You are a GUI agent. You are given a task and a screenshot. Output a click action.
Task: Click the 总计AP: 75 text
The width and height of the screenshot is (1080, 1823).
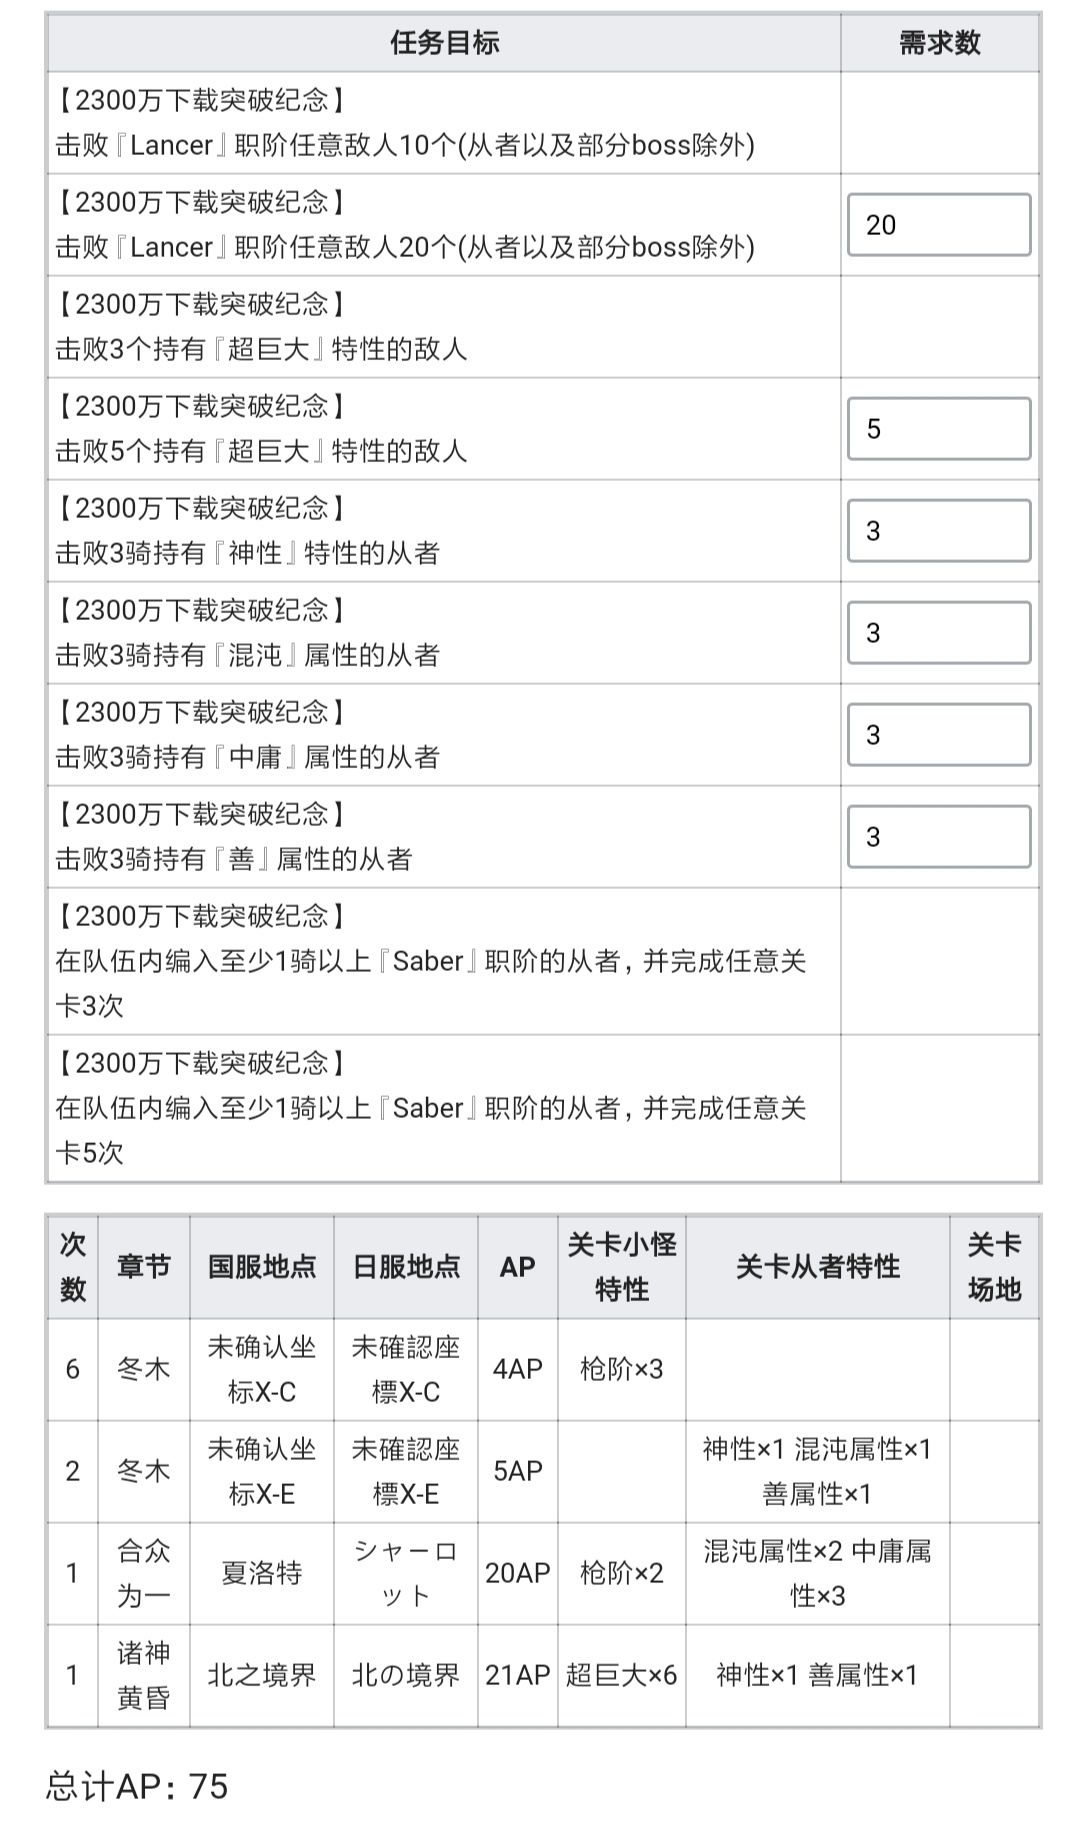137,1785
